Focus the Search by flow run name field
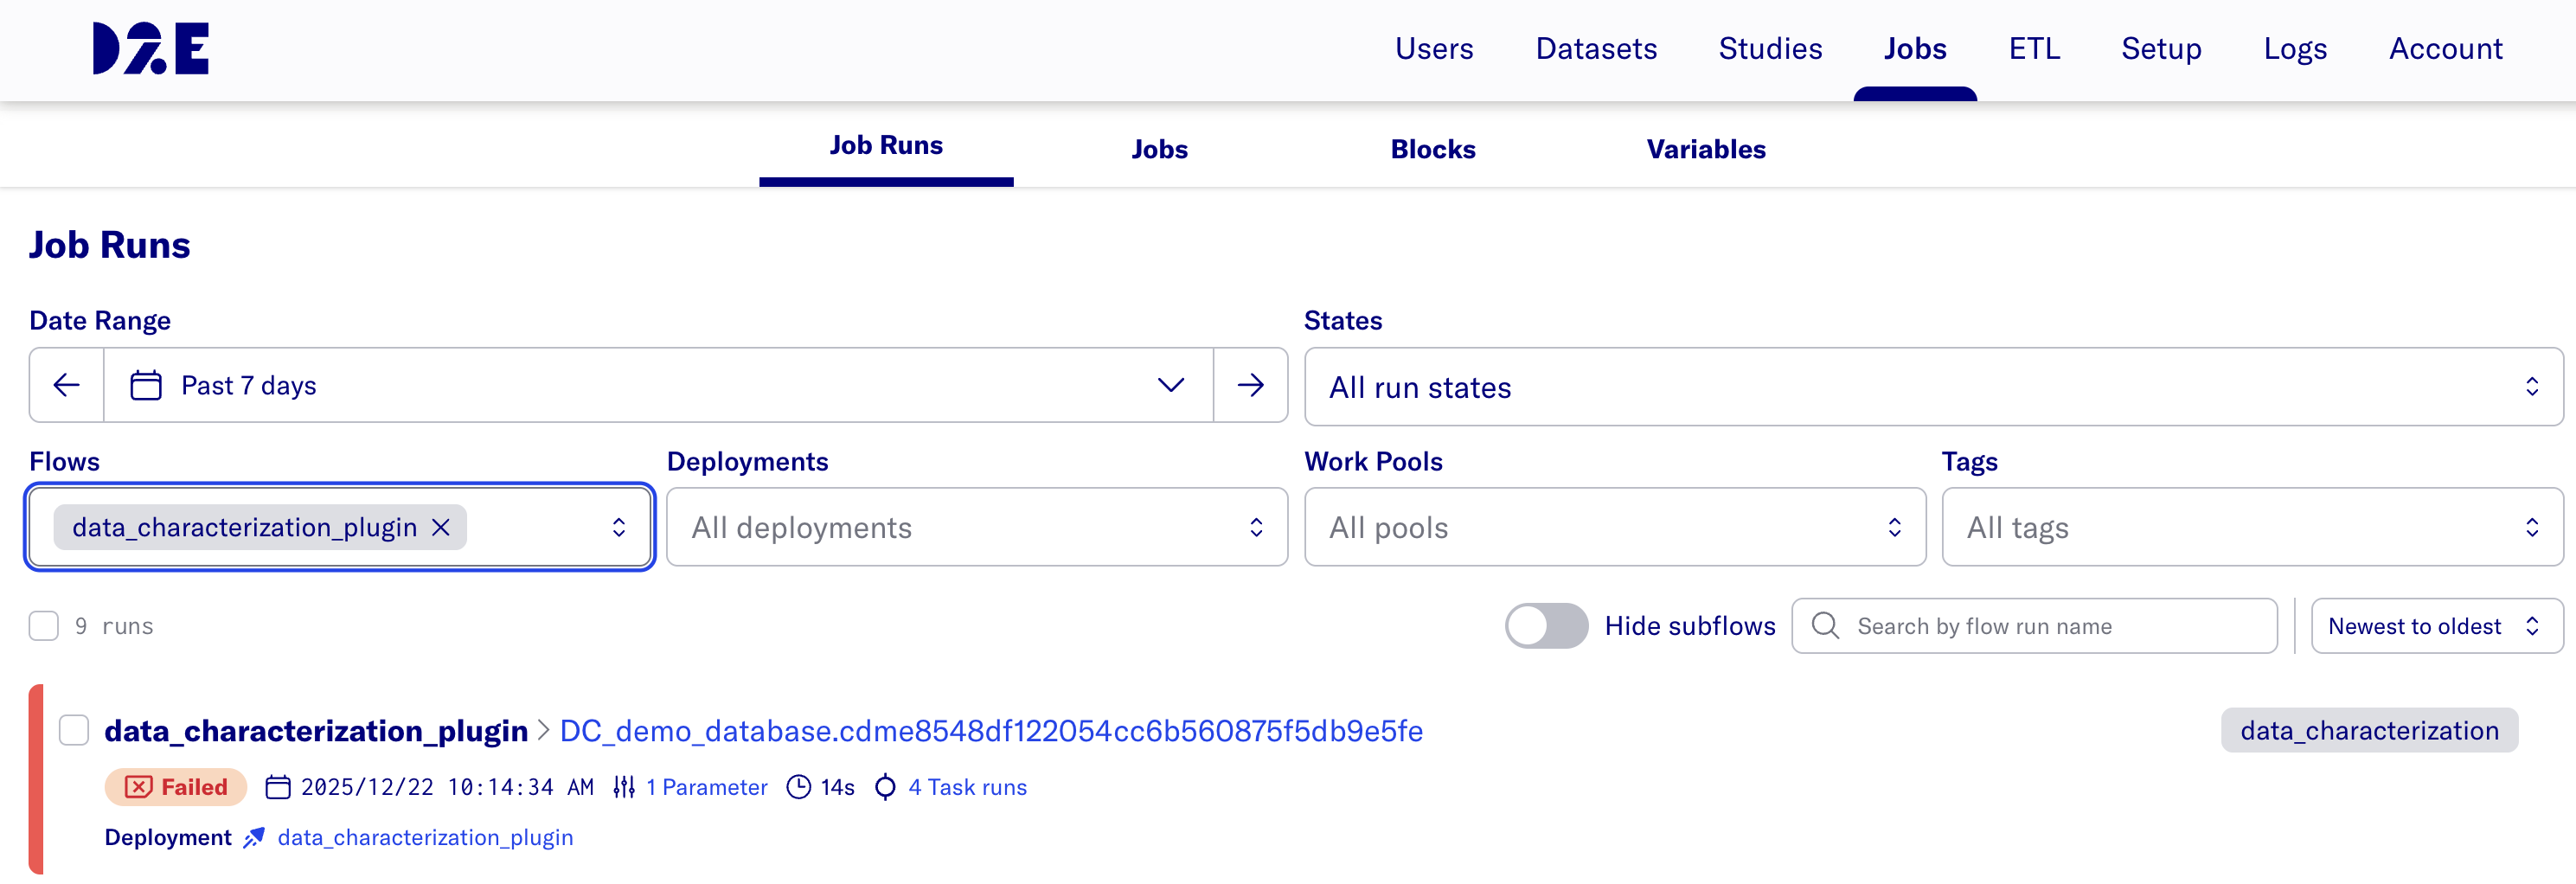 2050,626
